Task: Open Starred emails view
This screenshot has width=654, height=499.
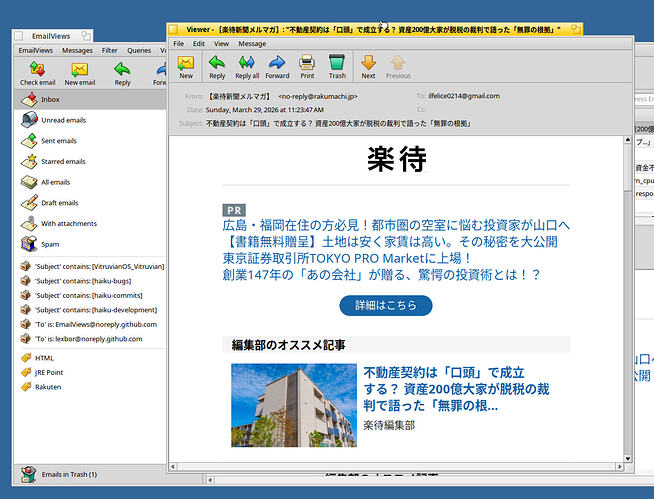Action: click(x=90, y=161)
